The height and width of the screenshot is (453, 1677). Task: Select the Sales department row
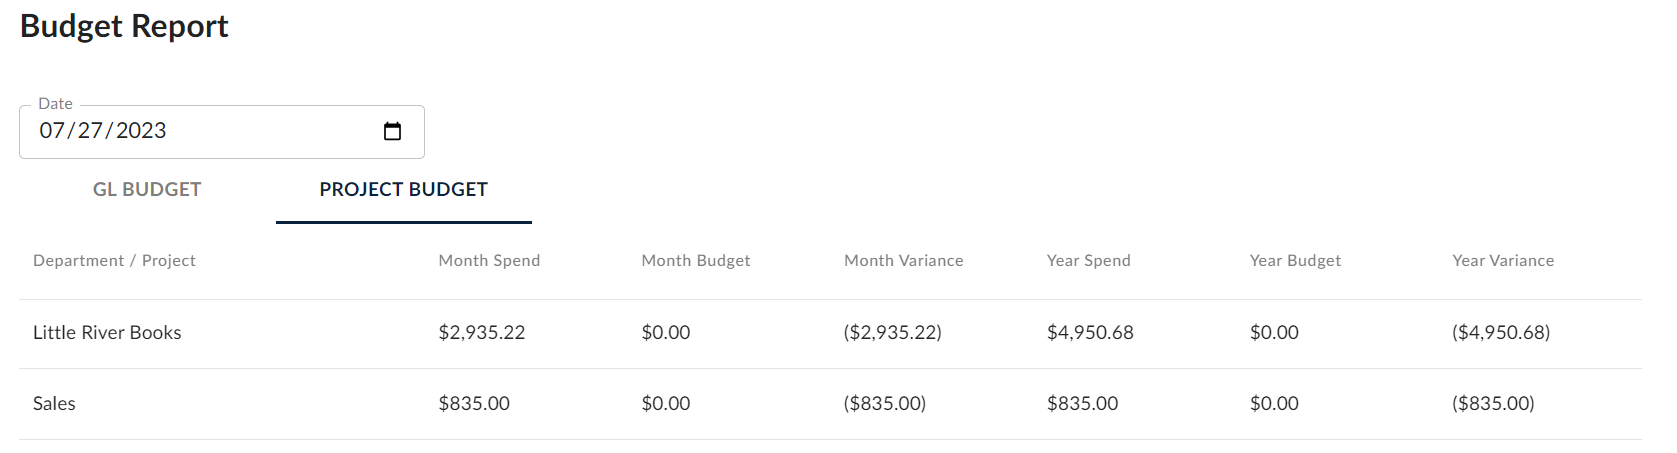54,404
